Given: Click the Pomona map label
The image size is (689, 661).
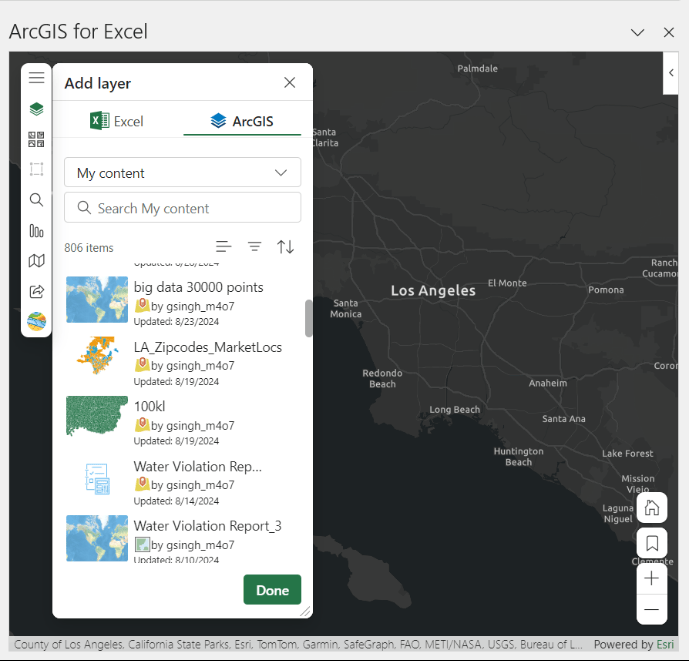Looking at the screenshot, I should (606, 290).
